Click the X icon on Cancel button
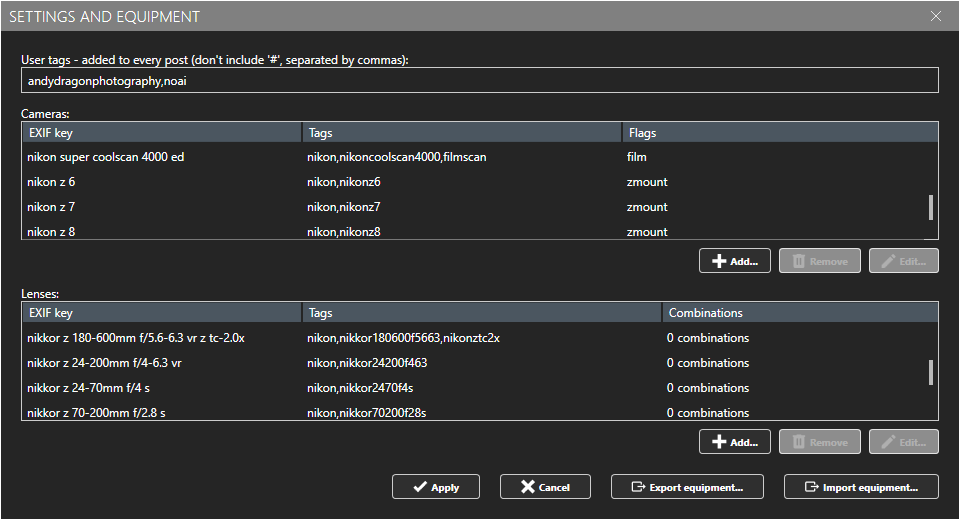Screen dimensions: 960x520 pos(527,487)
